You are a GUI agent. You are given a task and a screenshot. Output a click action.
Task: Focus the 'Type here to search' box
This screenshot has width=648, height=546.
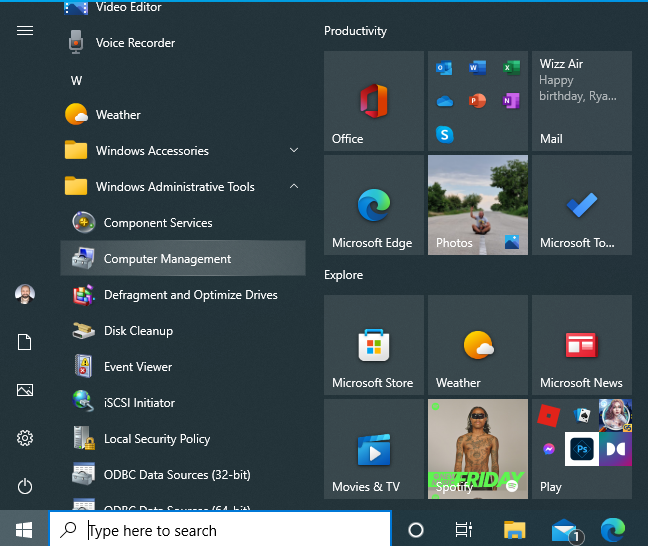(220, 529)
